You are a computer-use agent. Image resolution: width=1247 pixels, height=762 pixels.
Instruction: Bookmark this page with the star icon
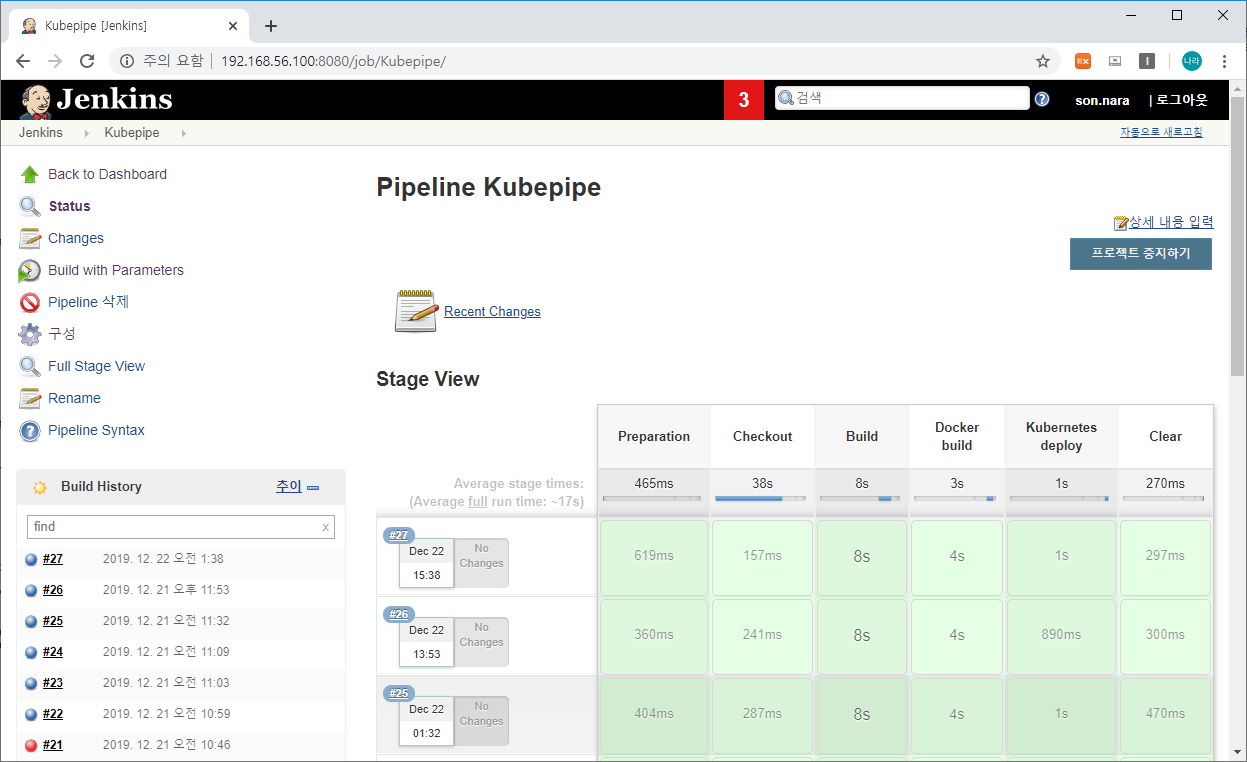[x=1043, y=61]
